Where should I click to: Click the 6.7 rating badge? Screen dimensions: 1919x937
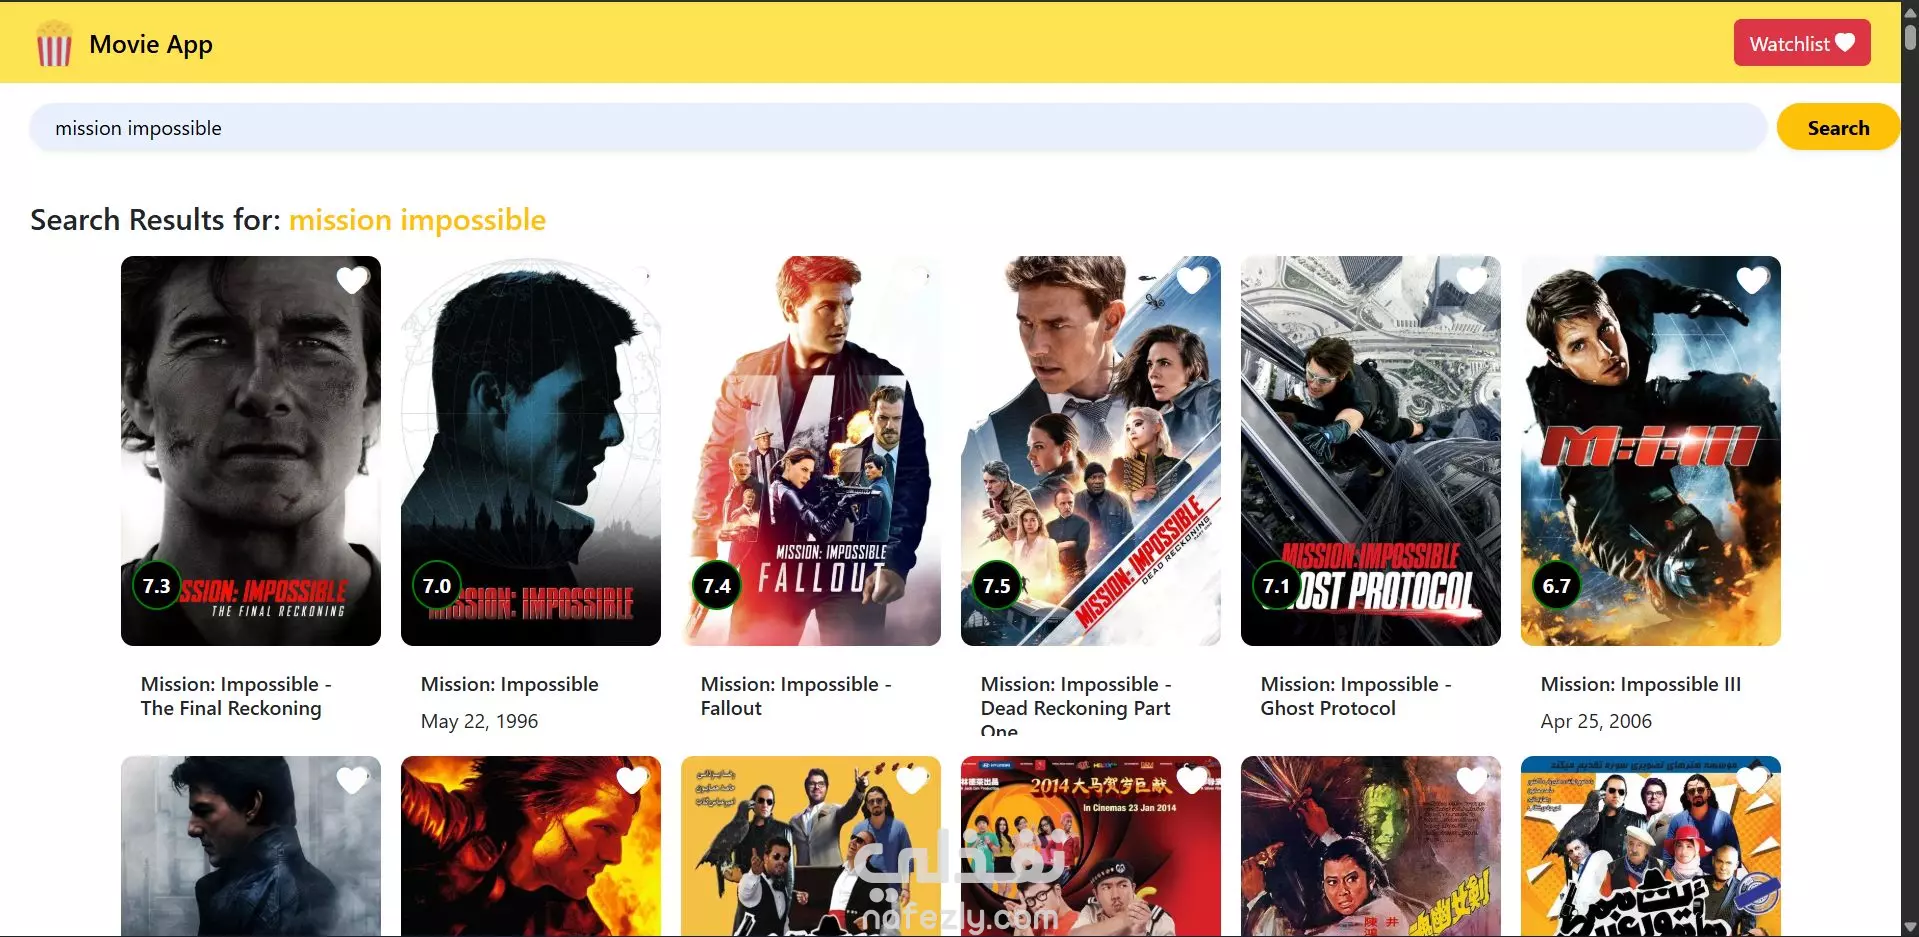tap(1557, 586)
